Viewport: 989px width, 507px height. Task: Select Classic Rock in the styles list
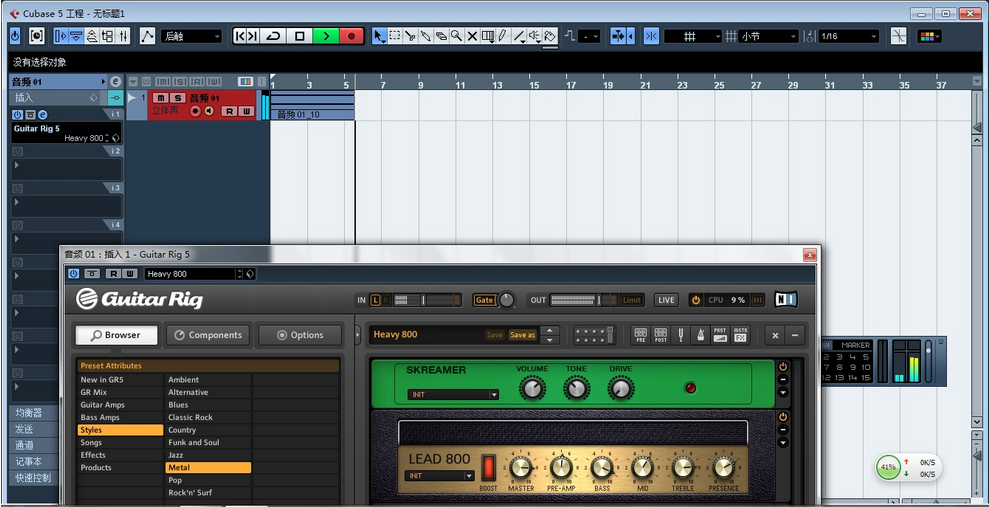tap(190, 417)
